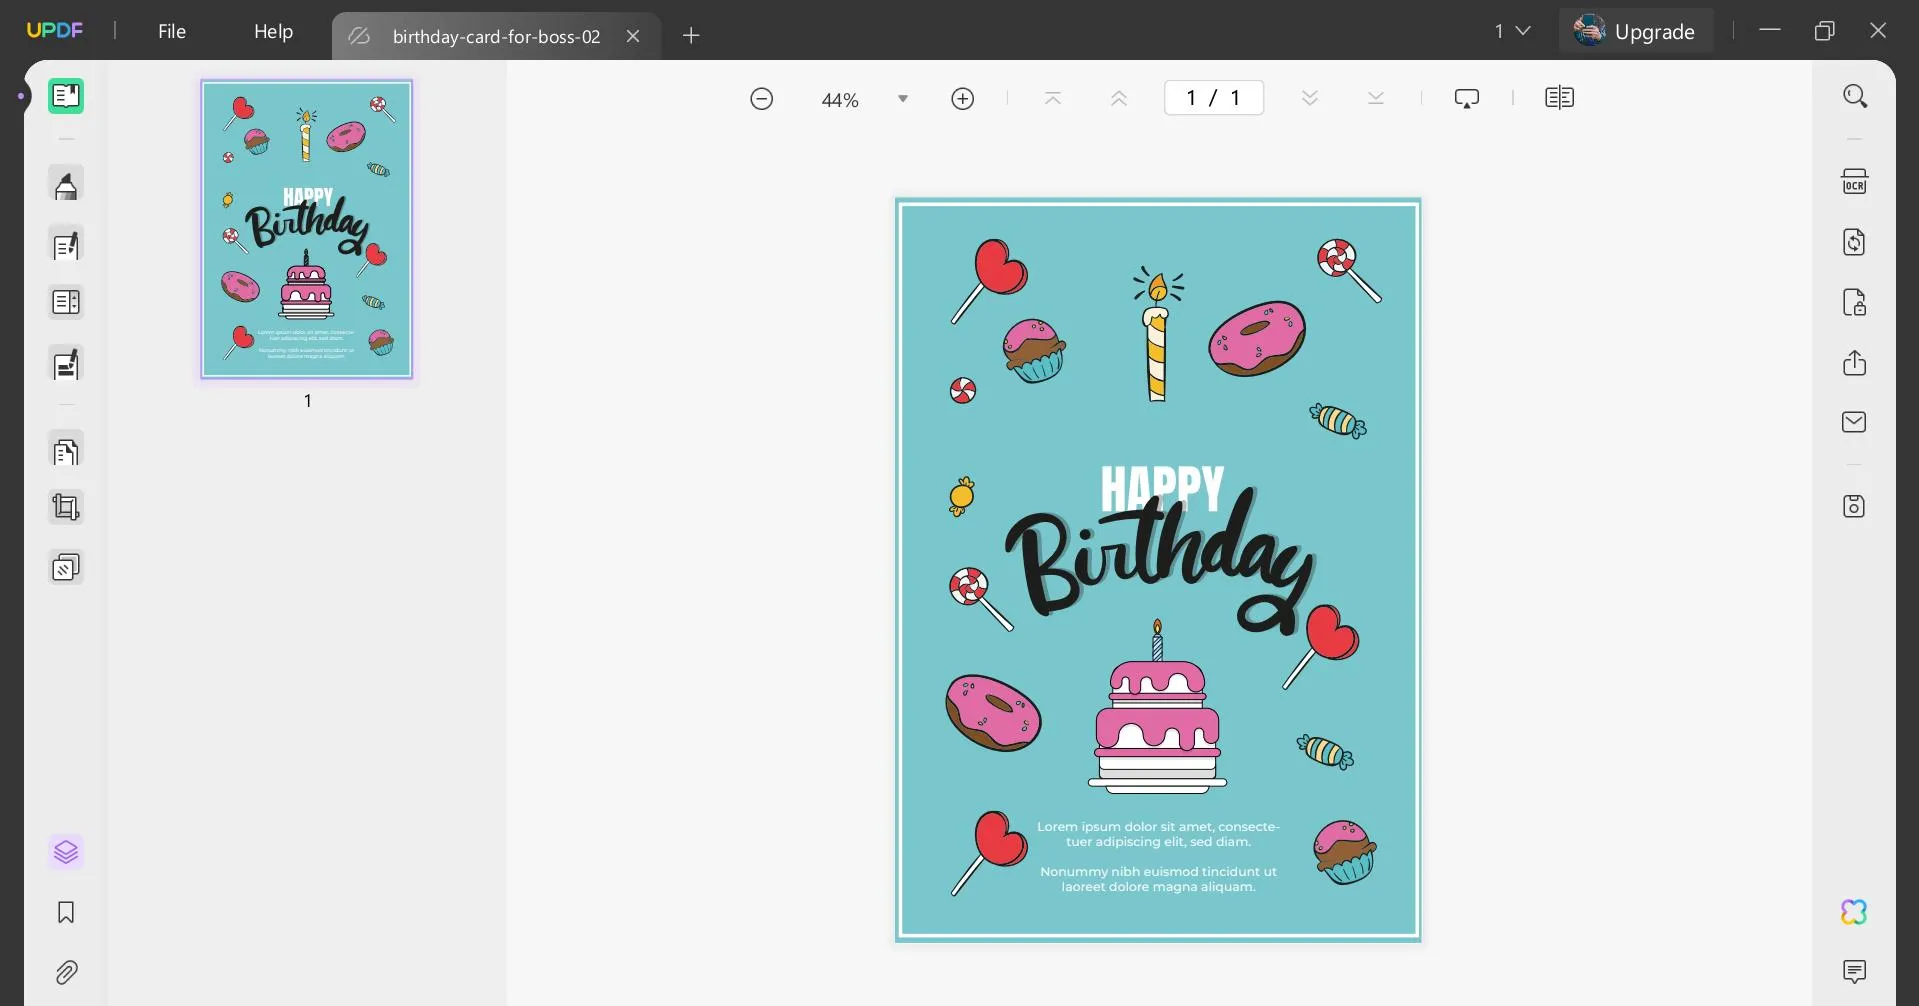Screen dimensions: 1919x1006
Task: Open a new document tab with plus
Action: (691, 36)
